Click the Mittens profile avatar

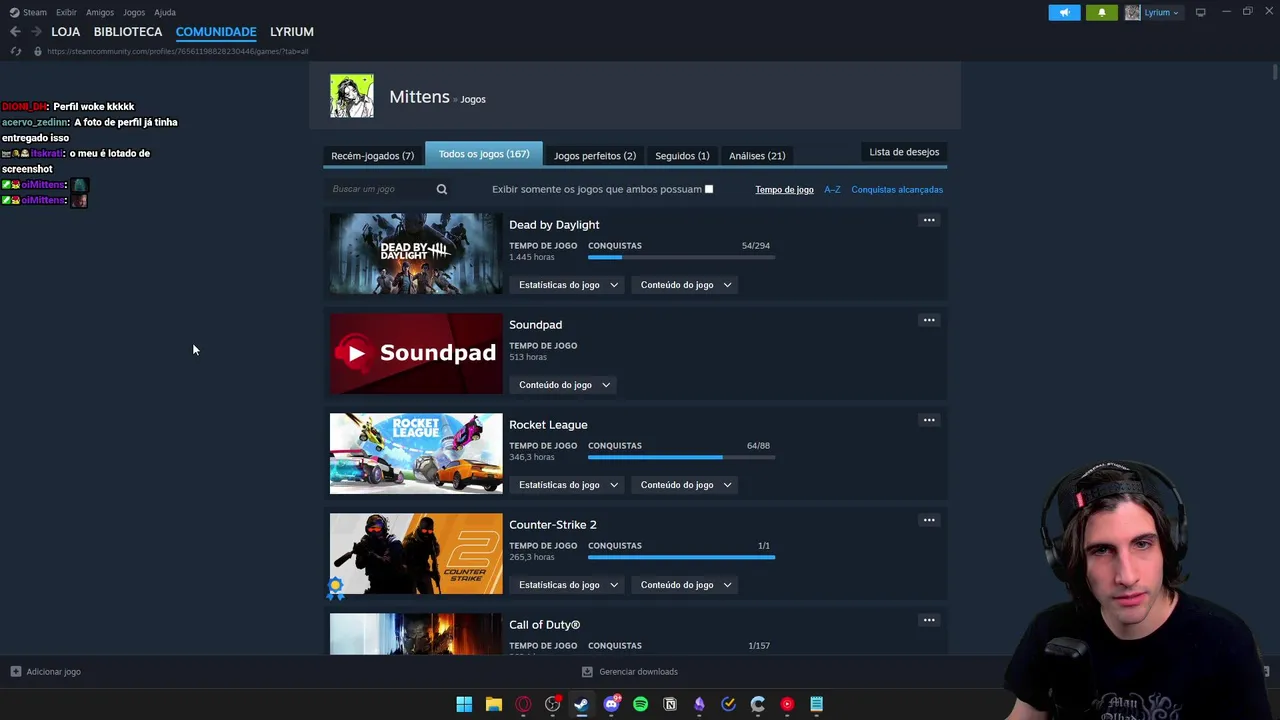click(352, 96)
